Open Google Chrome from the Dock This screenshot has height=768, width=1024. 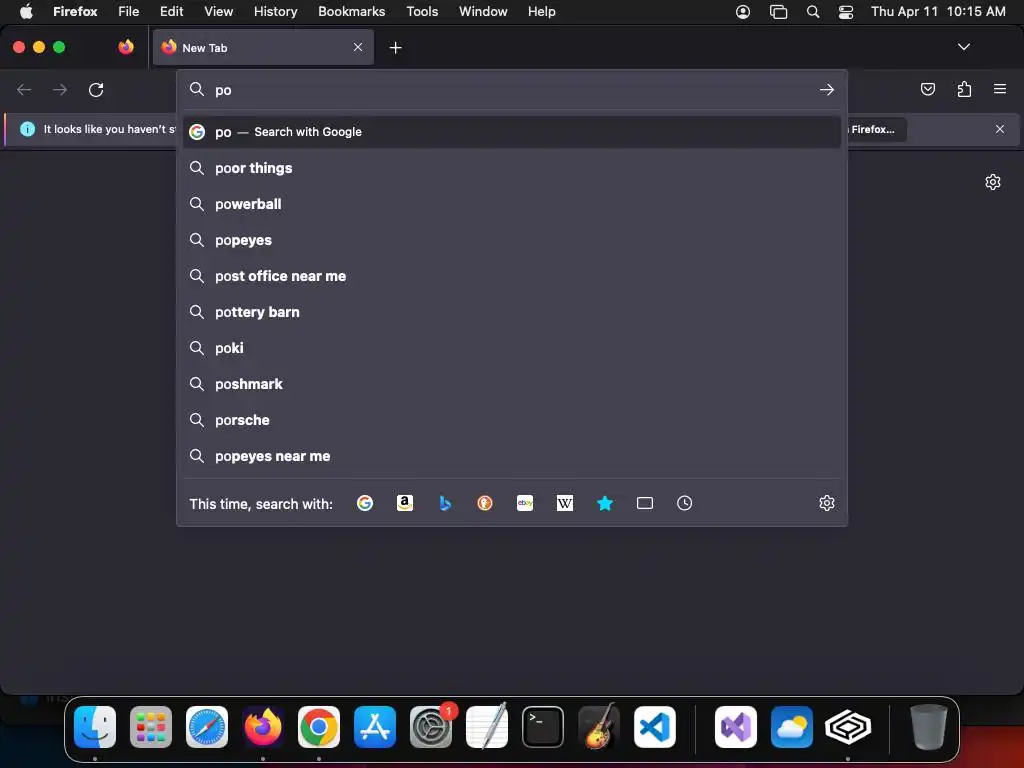[319, 726]
